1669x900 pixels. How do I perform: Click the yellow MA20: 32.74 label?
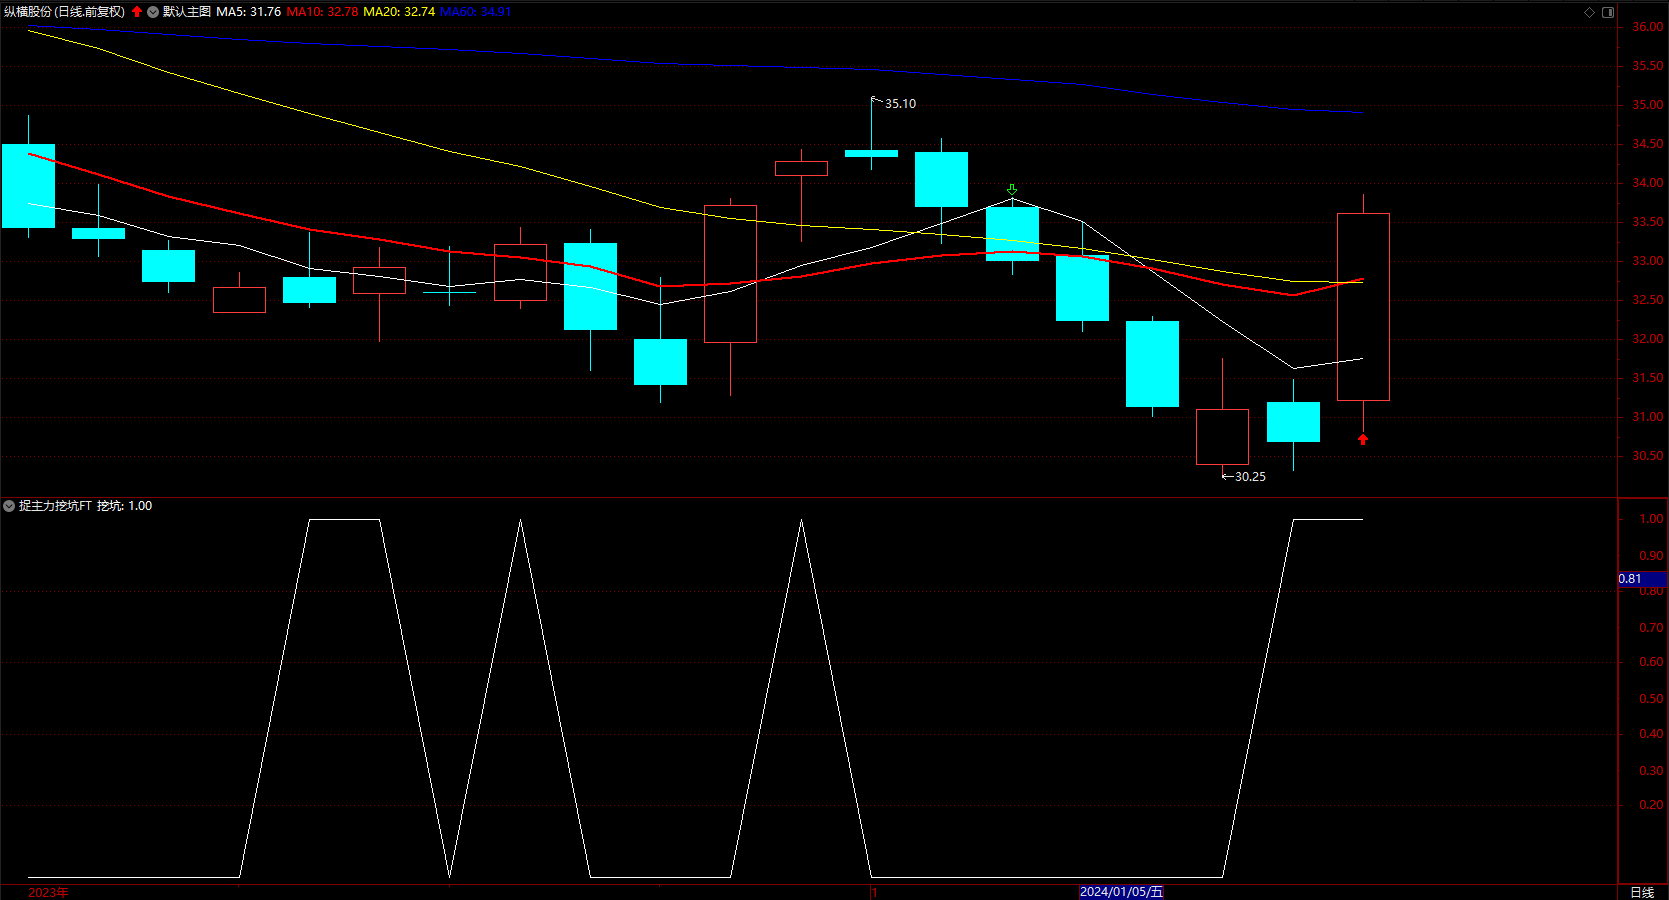point(399,12)
